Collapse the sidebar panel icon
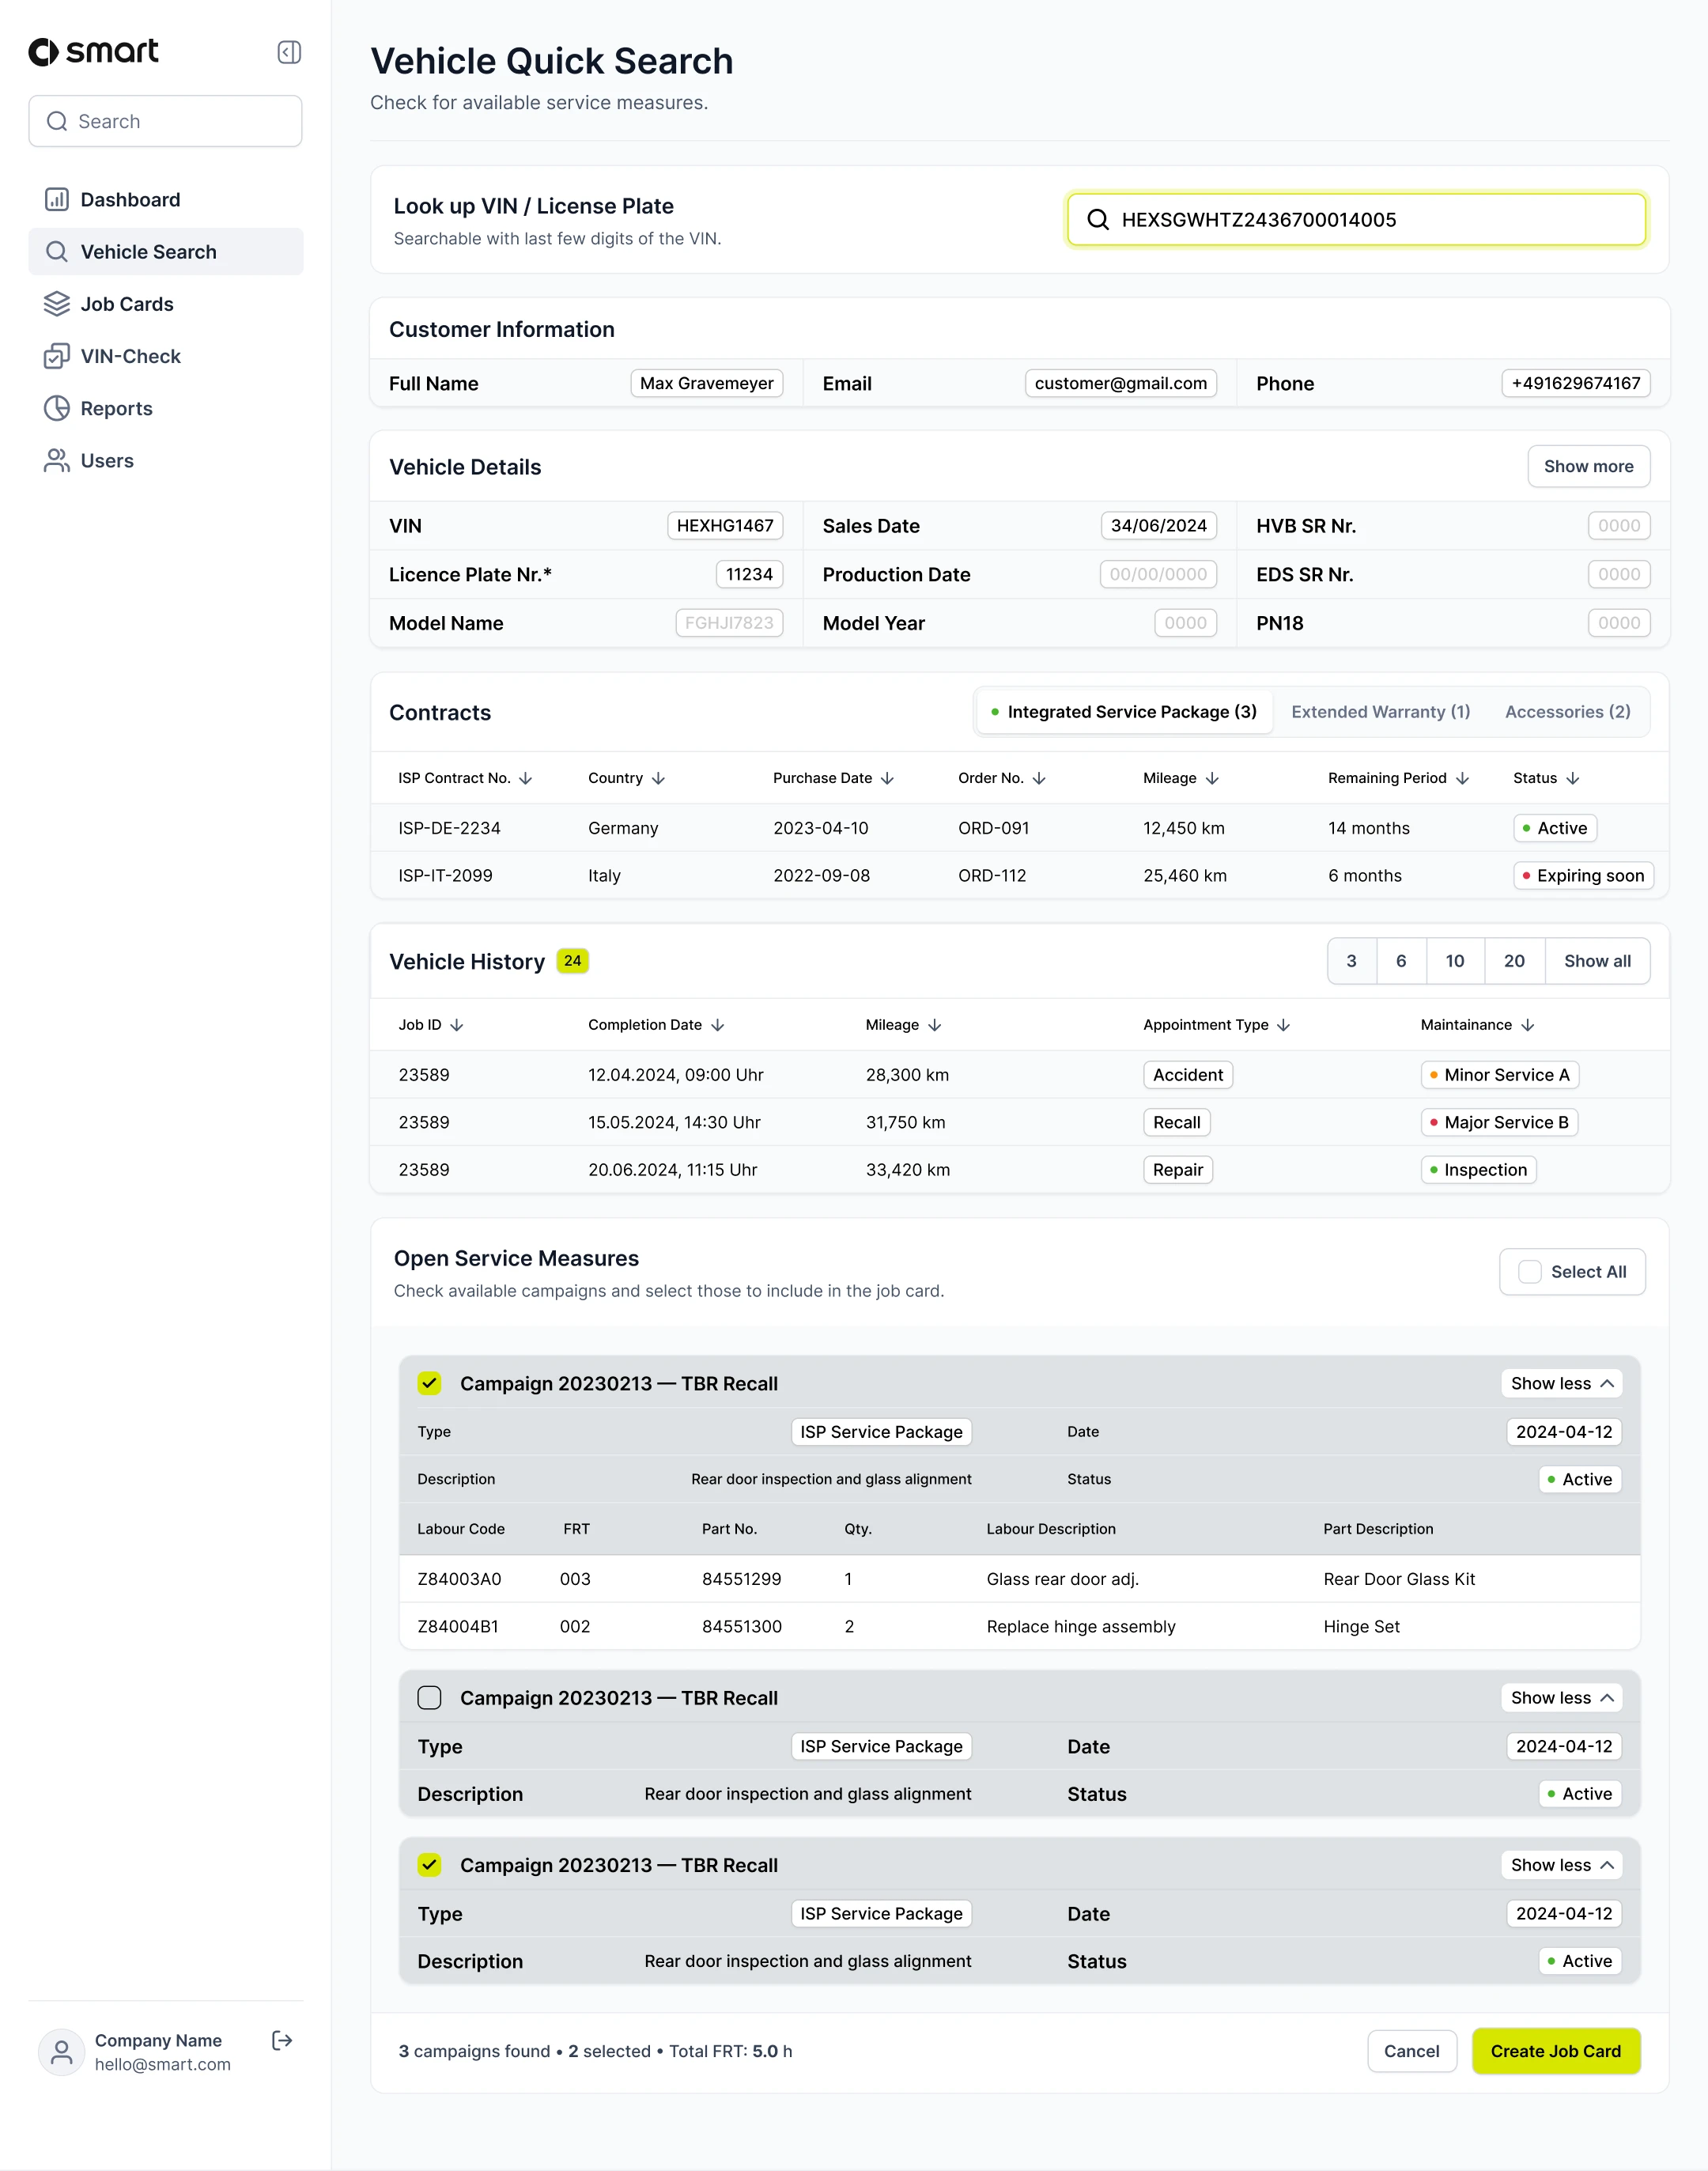Image resolution: width=1708 pixels, height=2171 pixels. click(289, 52)
